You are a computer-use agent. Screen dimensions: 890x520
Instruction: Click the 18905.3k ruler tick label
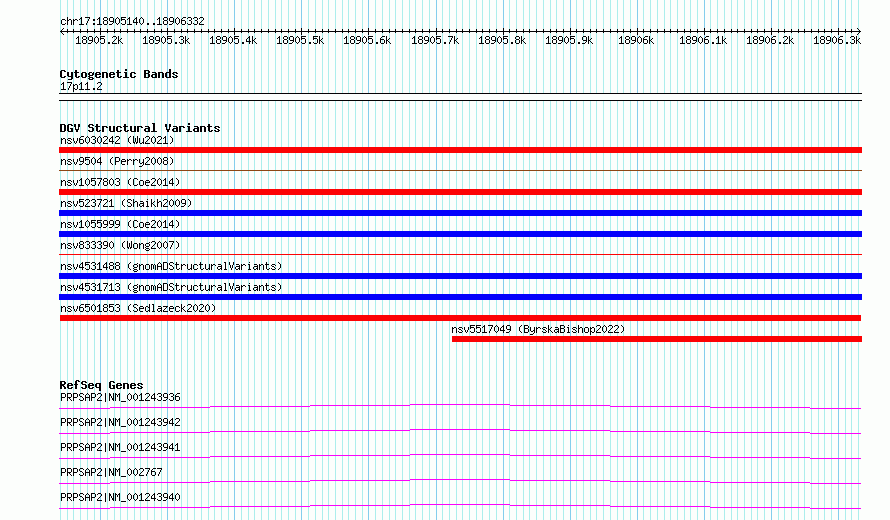click(x=166, y=40)
